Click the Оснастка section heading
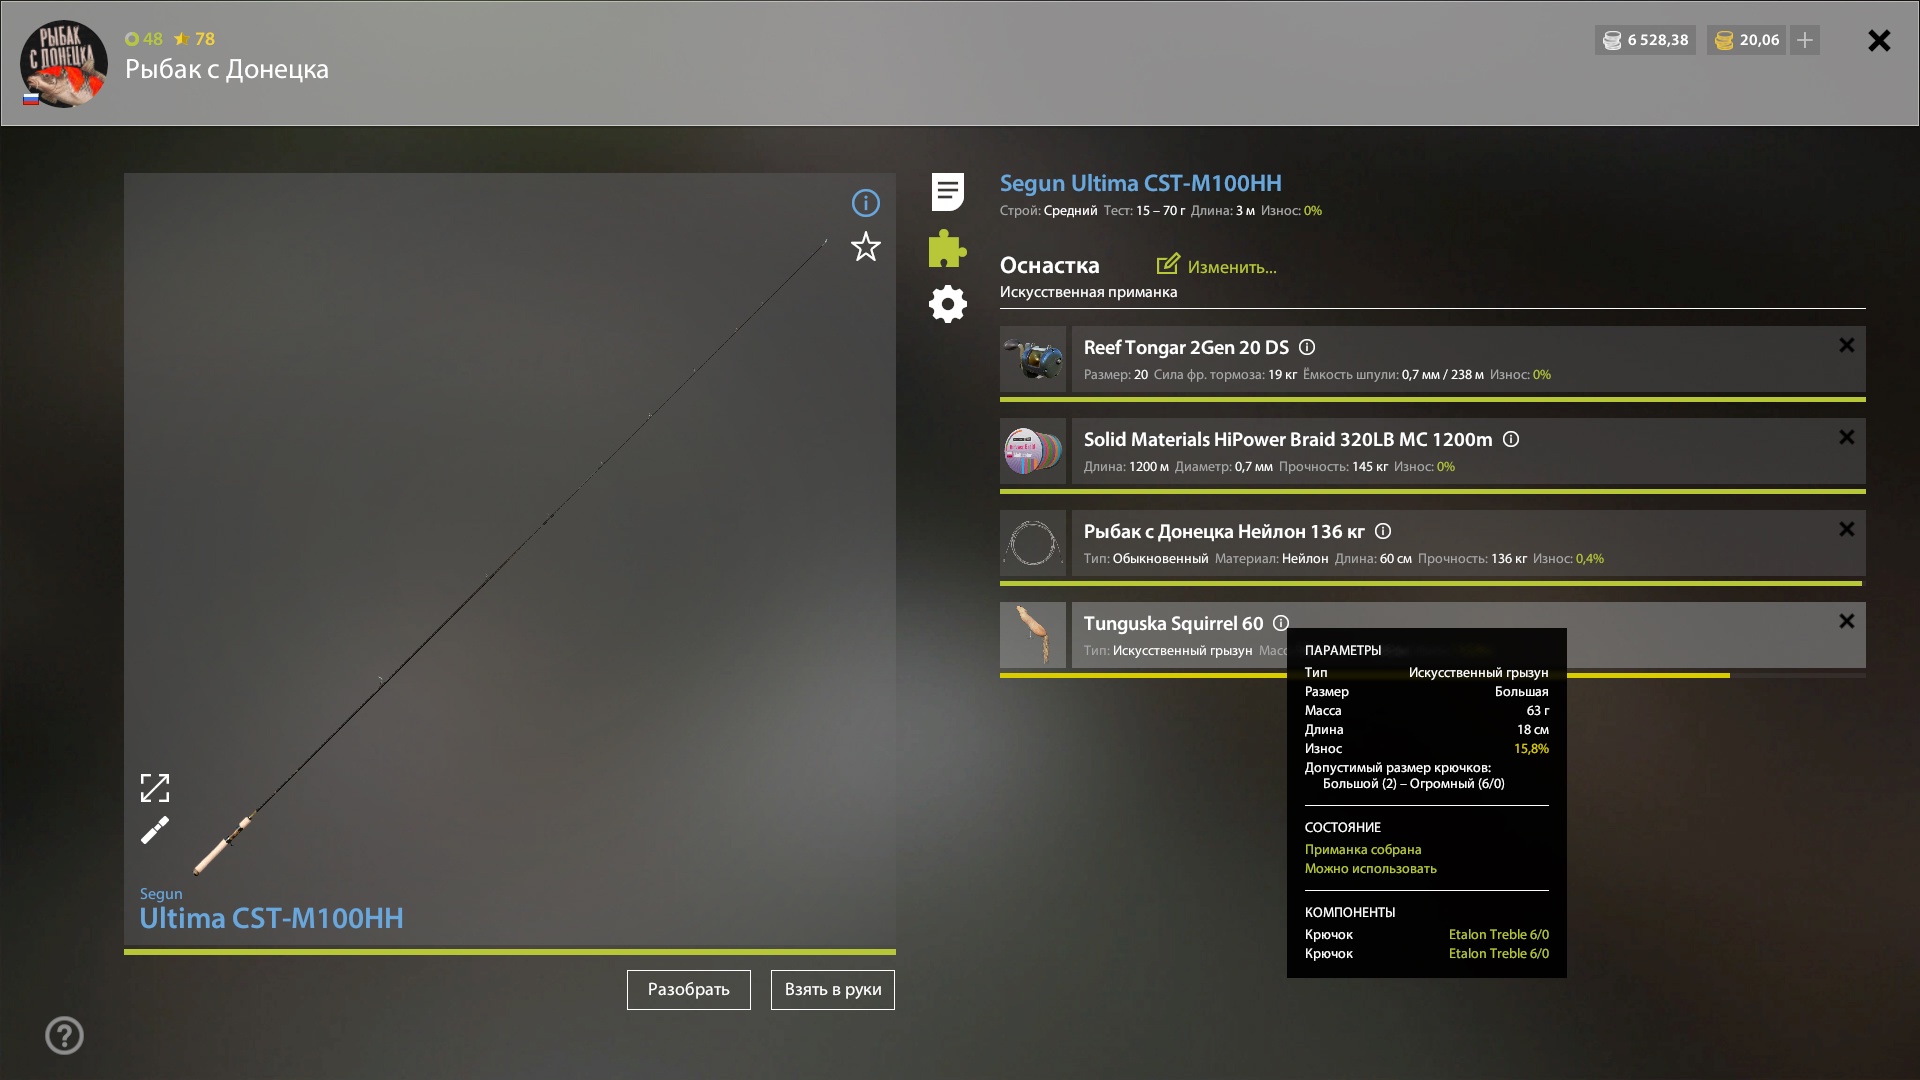Image resolution: width=1920 pixels, height=1080 pixels. (x=1050, y=265)
